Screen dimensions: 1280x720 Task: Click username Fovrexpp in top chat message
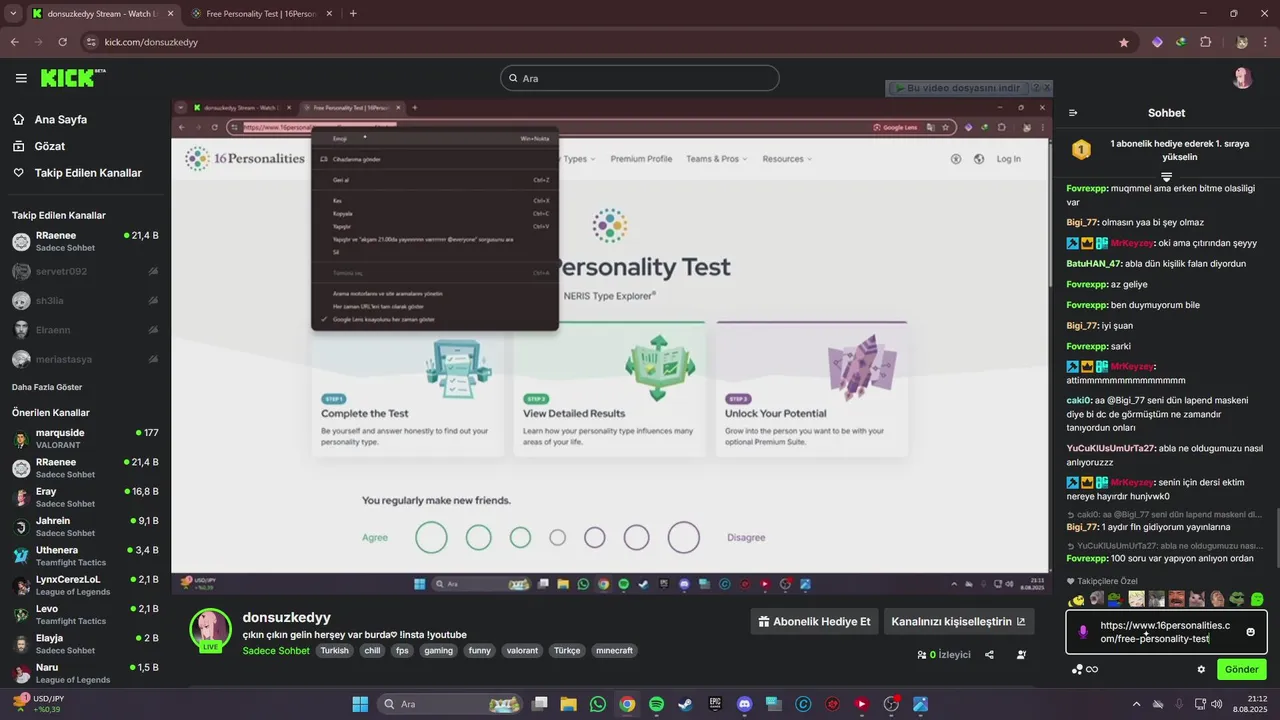[1087, 188]
